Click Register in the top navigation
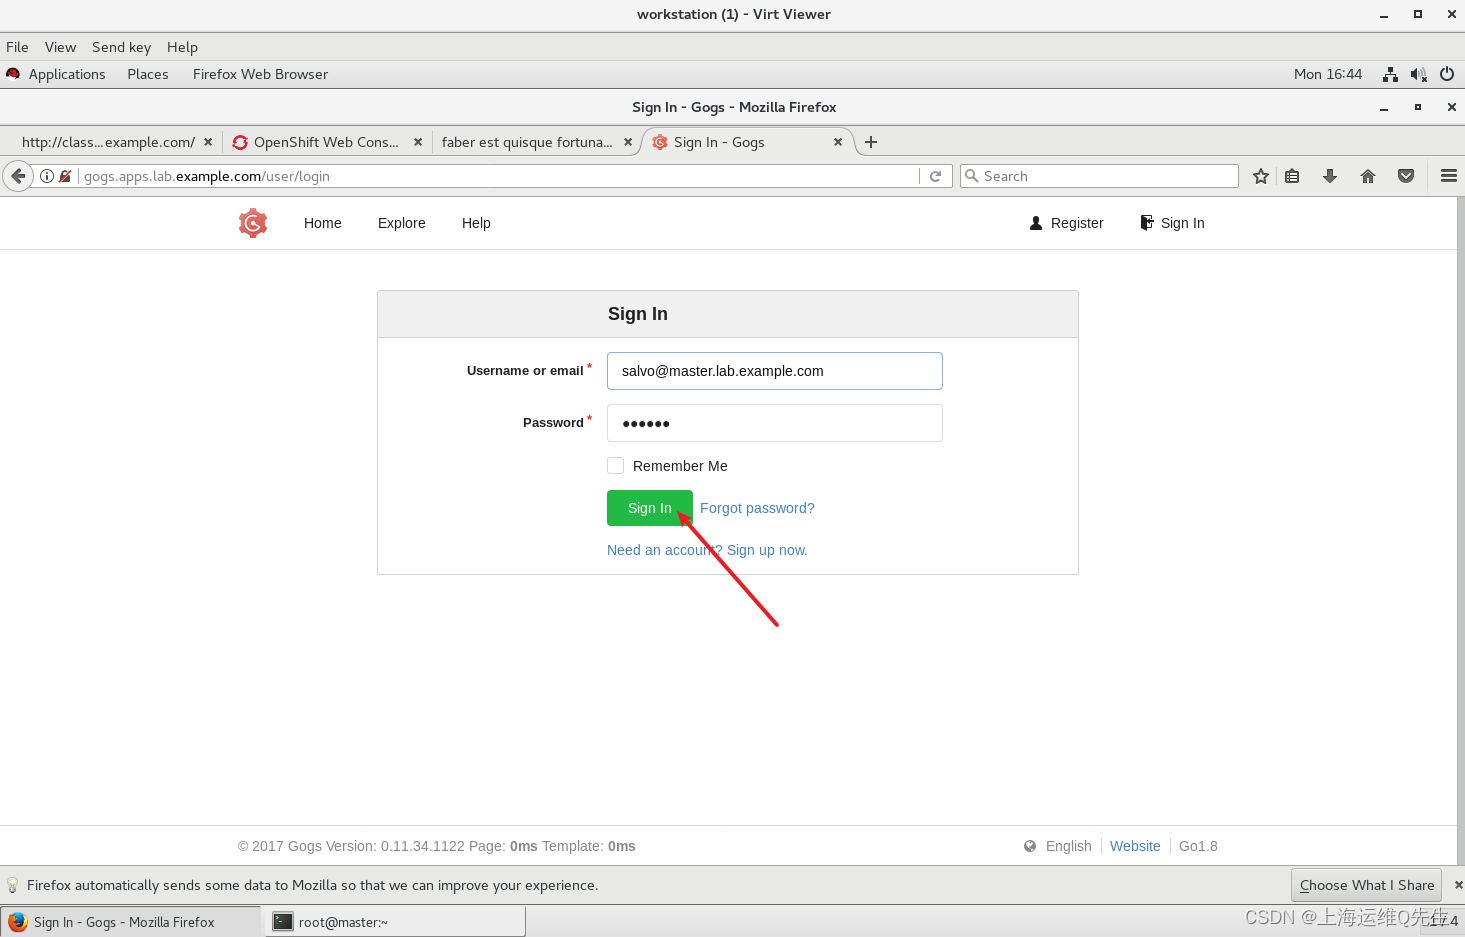The height and width of the screenshot is (937, 1465). 1067,223
